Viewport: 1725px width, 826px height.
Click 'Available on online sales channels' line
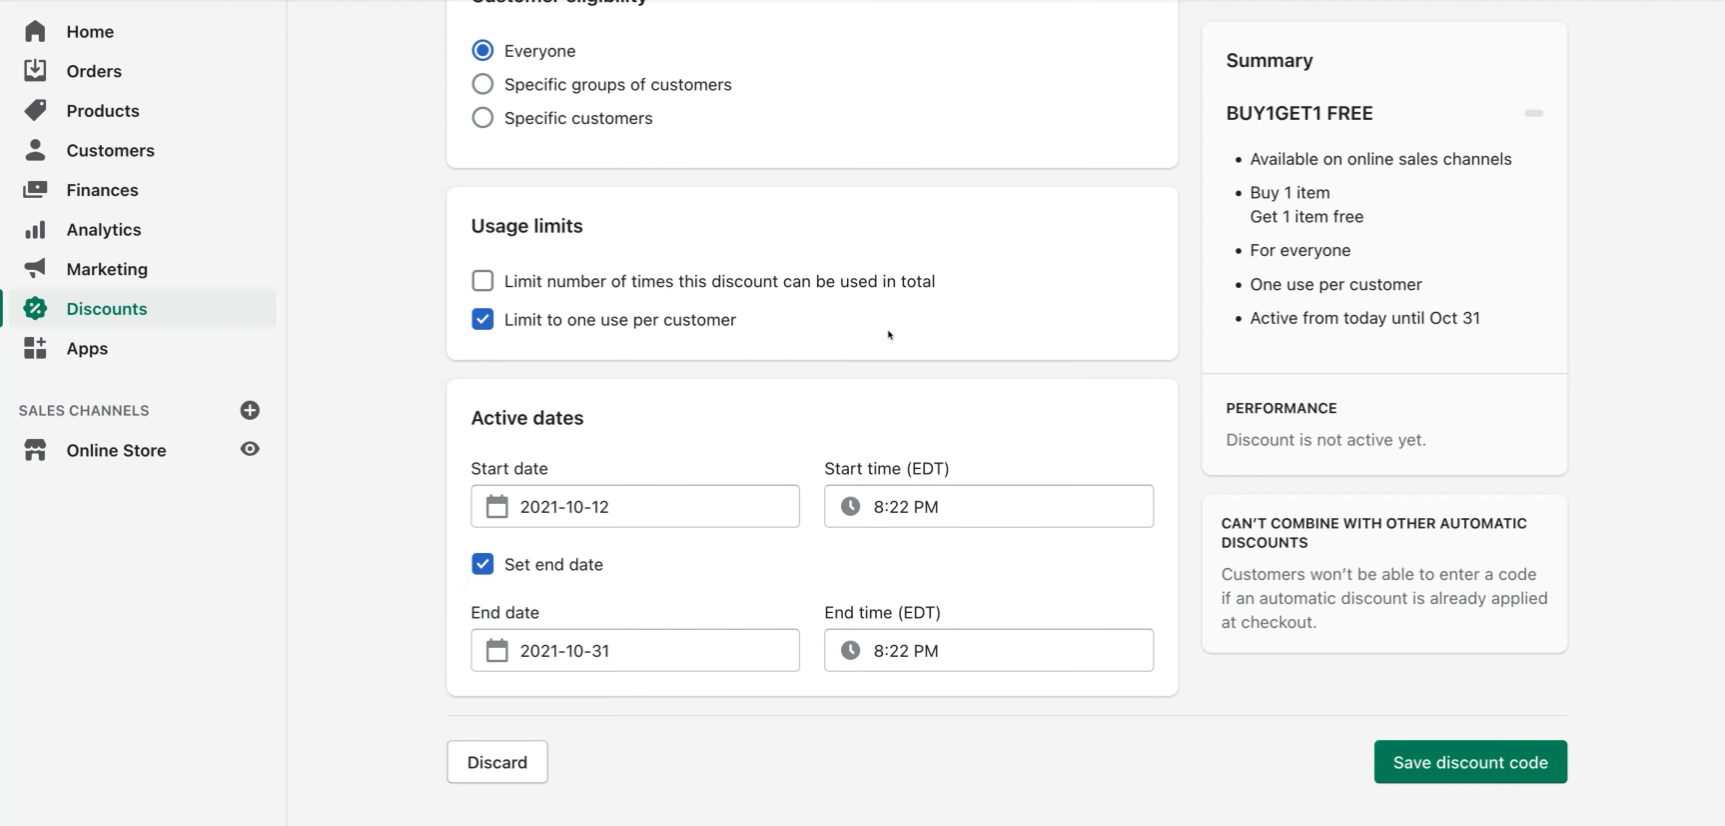[x=1381, y=159]
